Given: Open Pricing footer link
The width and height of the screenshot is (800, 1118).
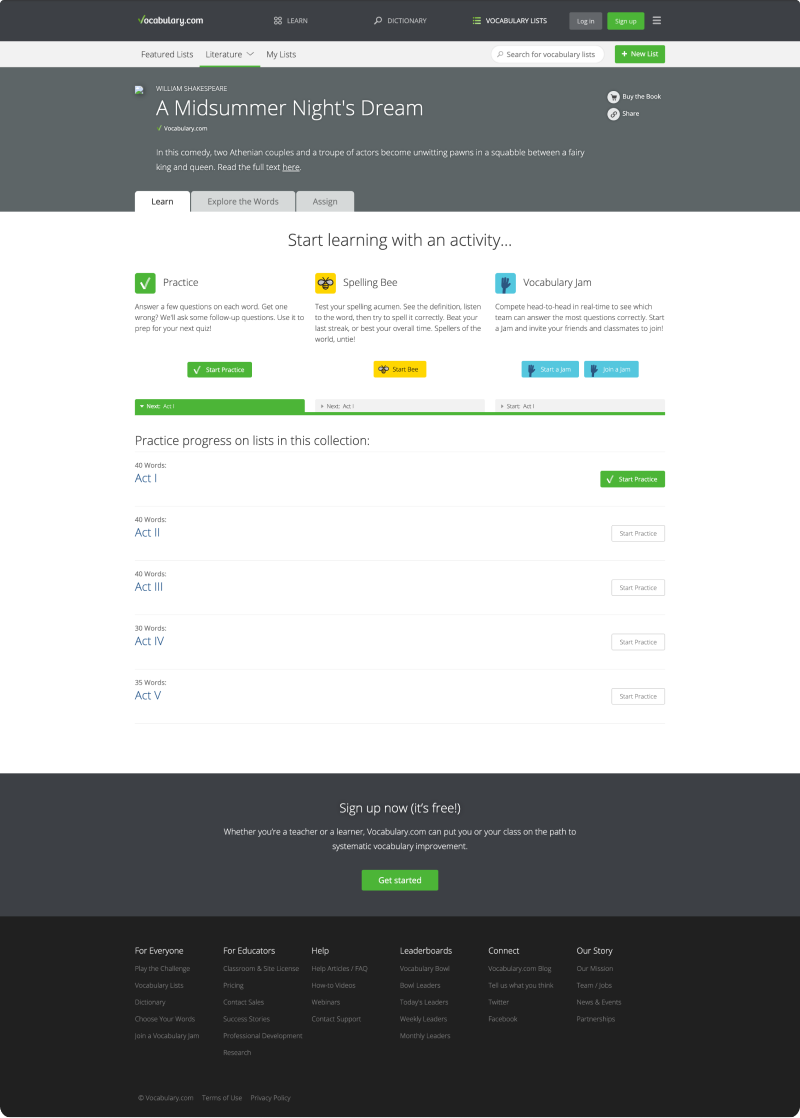Looking at the screenshot, I should pos(233,985).
